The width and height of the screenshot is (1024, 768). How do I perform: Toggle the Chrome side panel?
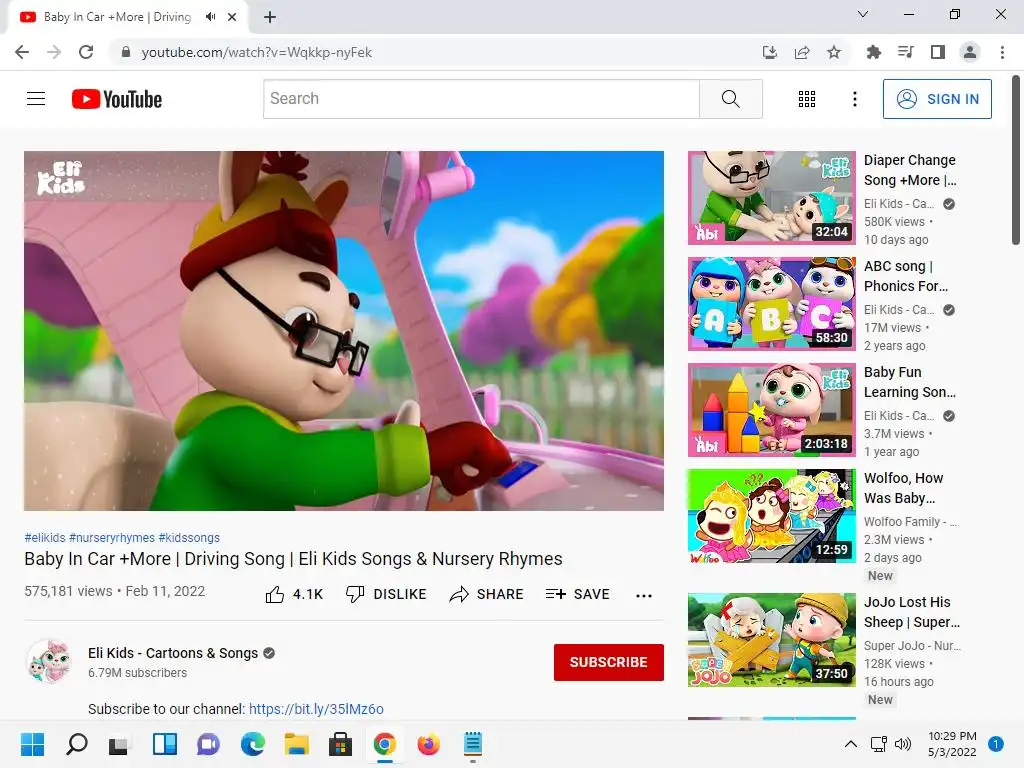point(938,52)
